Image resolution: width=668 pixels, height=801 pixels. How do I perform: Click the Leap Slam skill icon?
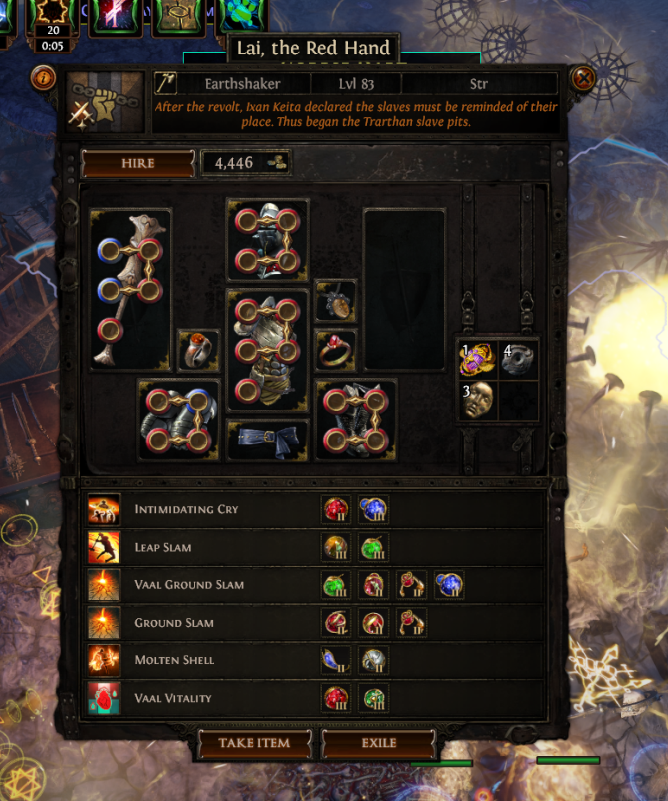[x=104, y=547]
